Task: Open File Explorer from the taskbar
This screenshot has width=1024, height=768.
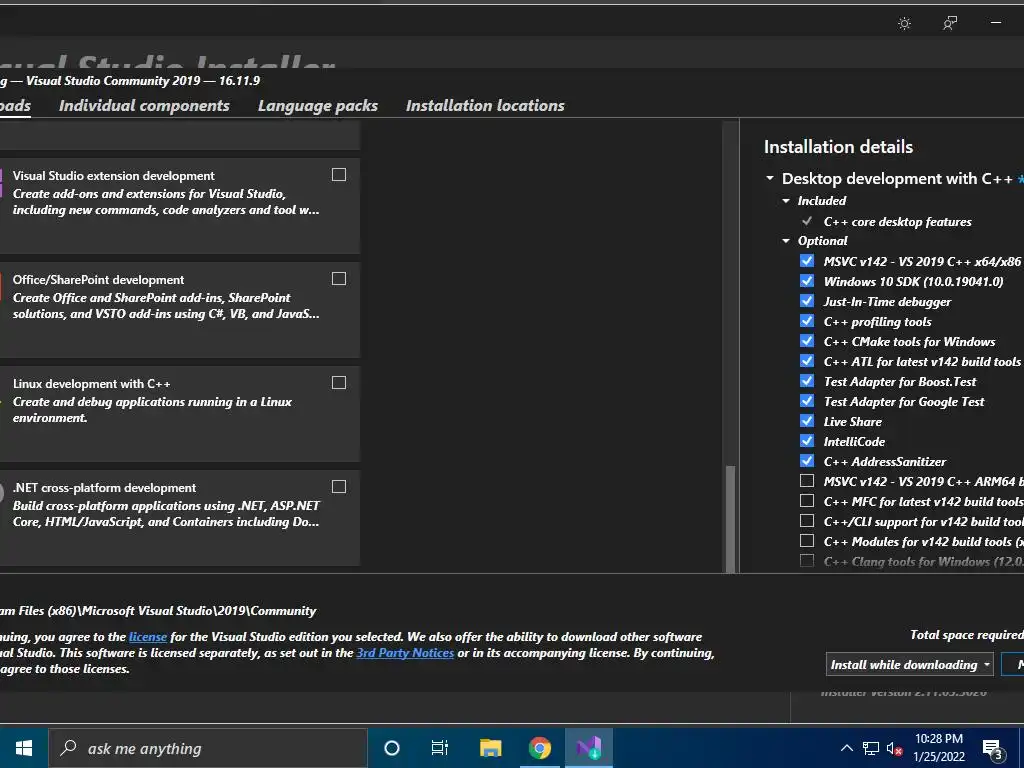Action: point(490,748)
